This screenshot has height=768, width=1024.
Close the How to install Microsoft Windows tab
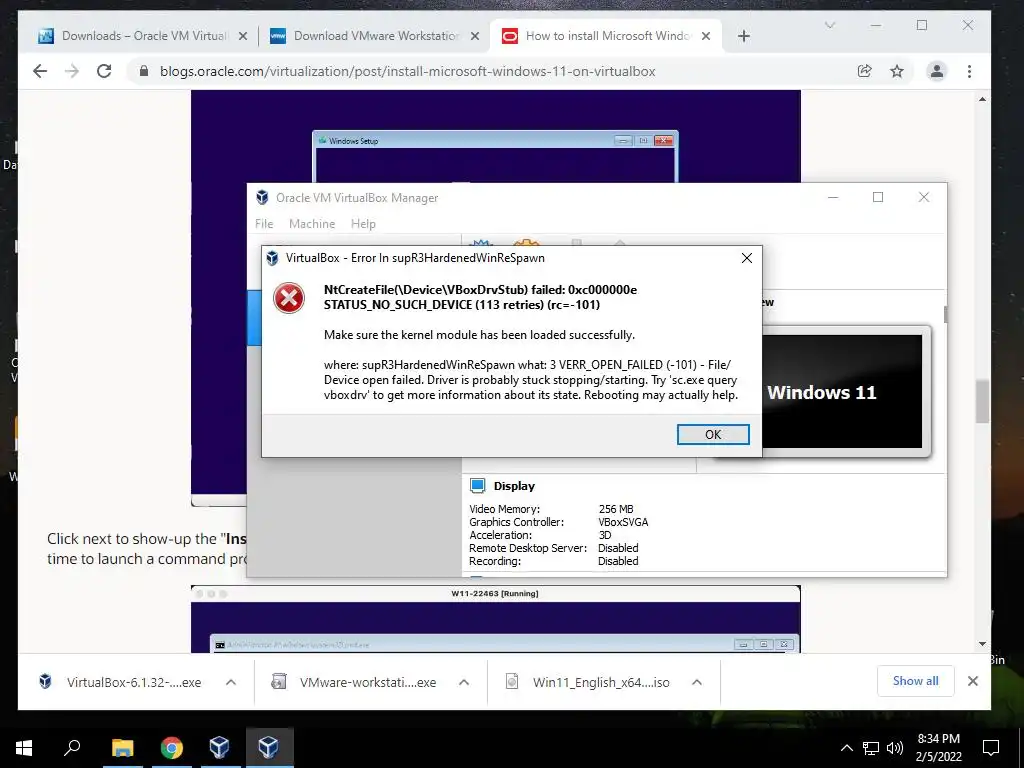(x=706, y=36)
